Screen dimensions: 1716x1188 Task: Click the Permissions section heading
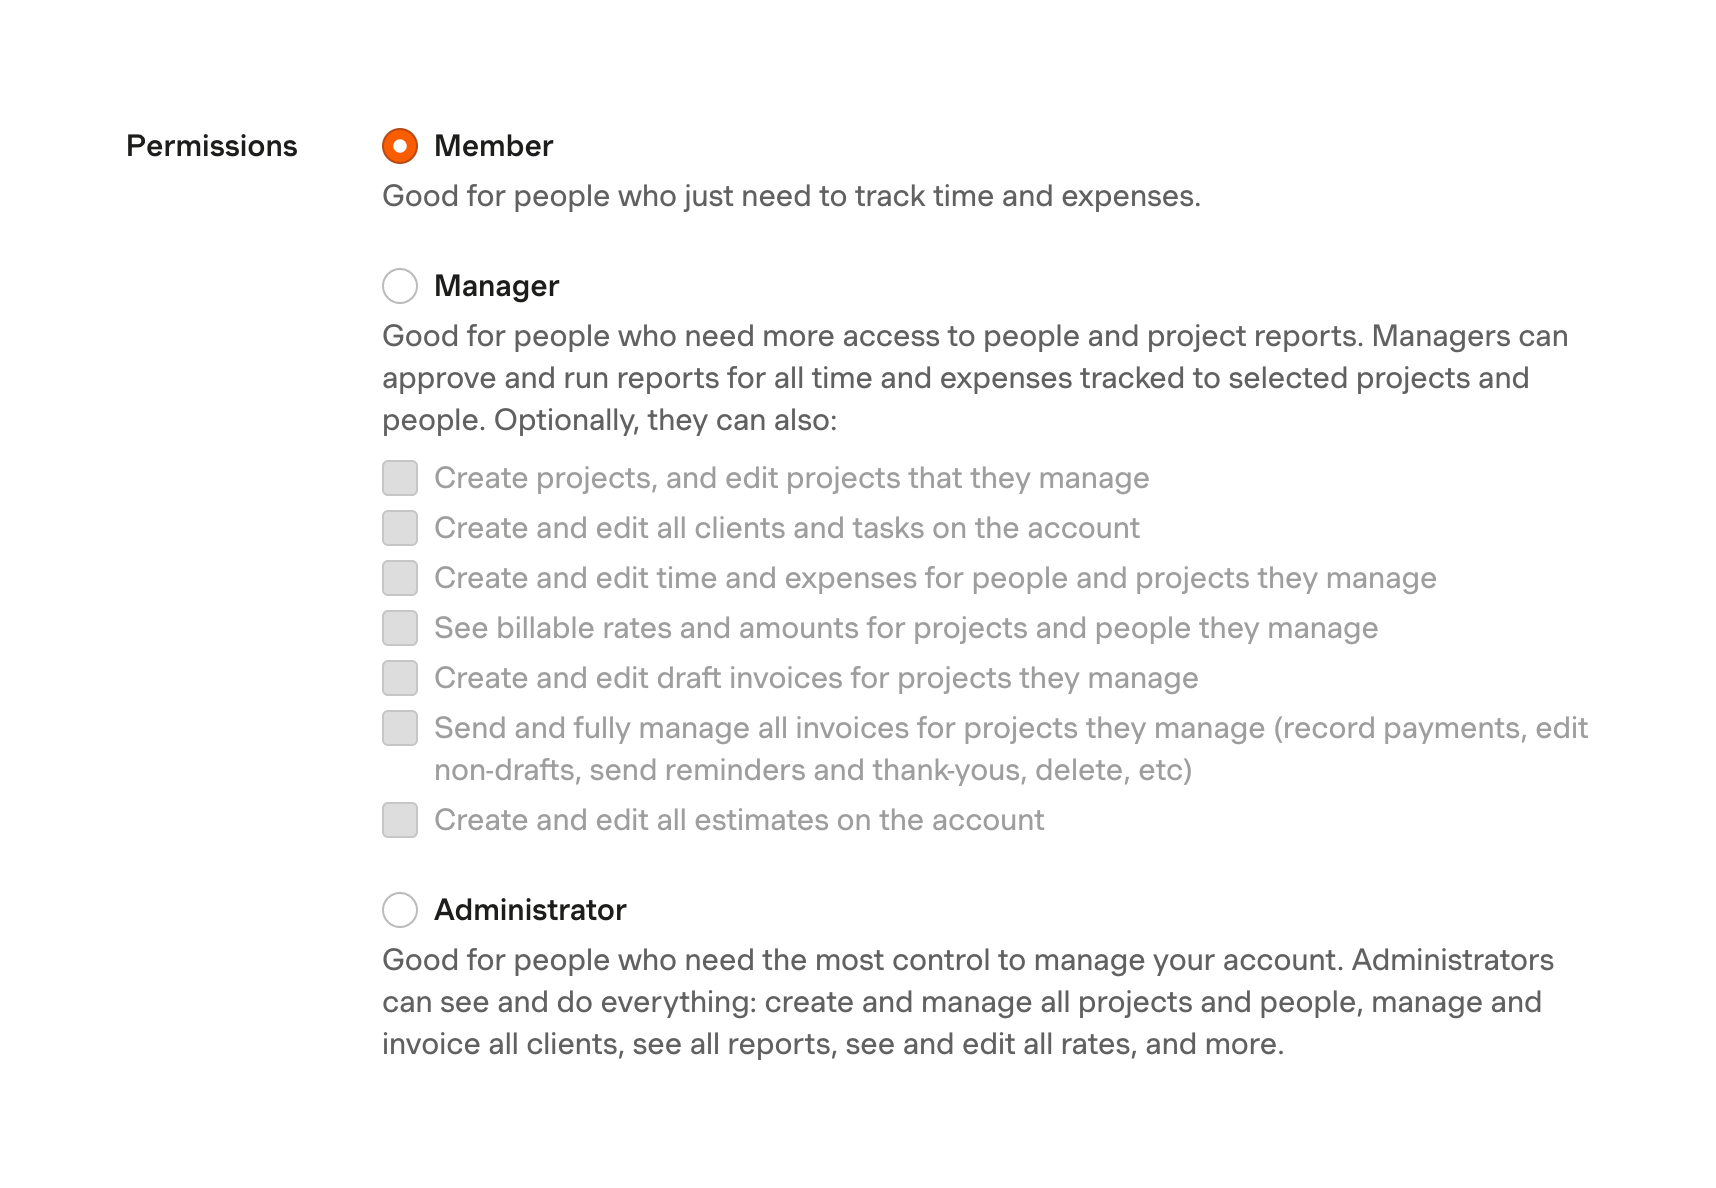[212, 146]
